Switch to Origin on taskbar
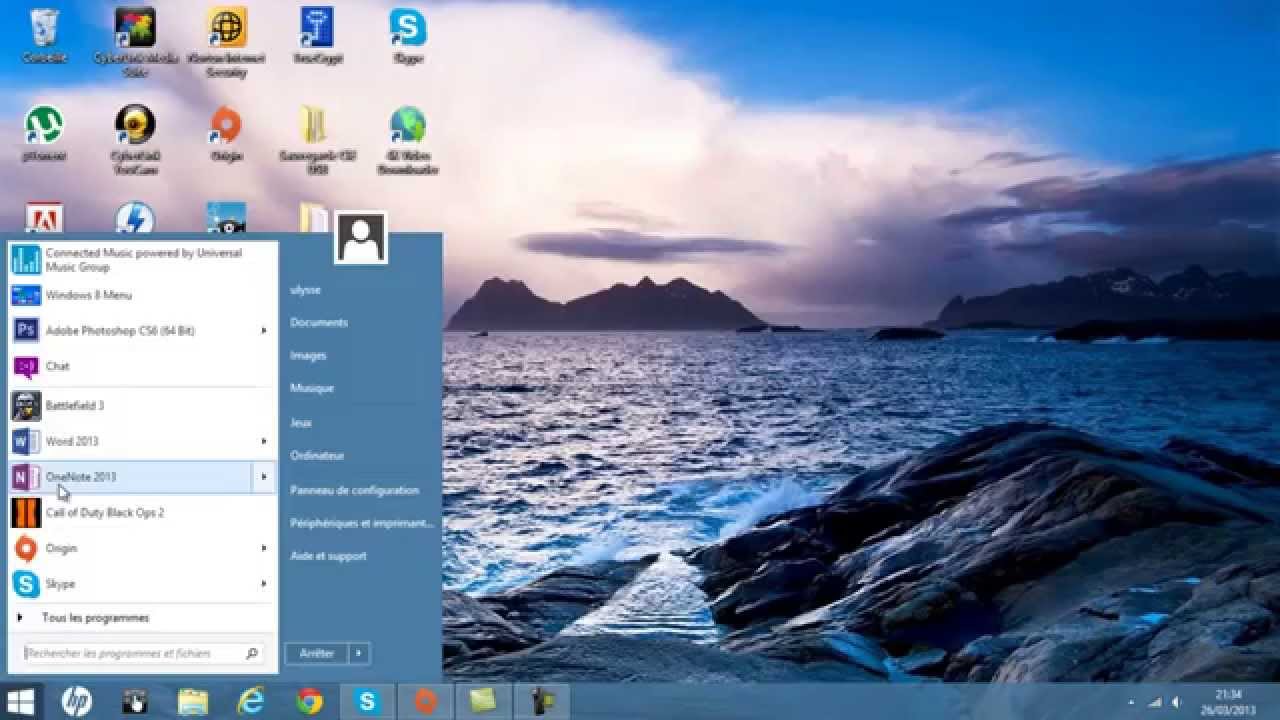Image resolution: width=1280 pixels, height=720 pixels. pyautogui.click(x=425, y=702)
